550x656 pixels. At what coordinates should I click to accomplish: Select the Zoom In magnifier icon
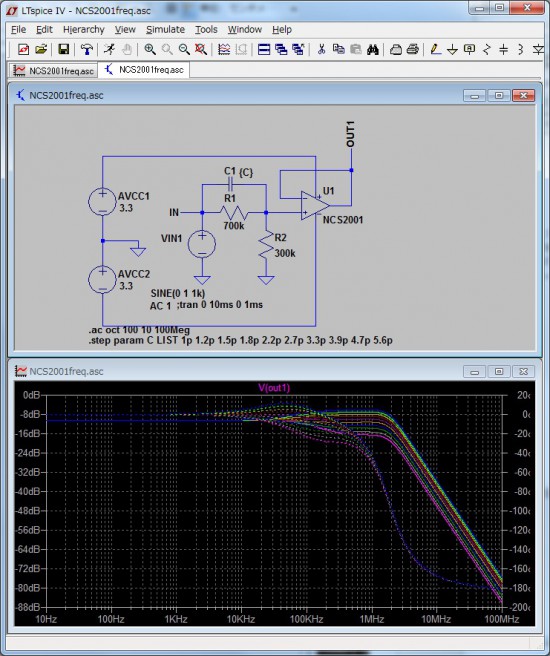(150, 50)
